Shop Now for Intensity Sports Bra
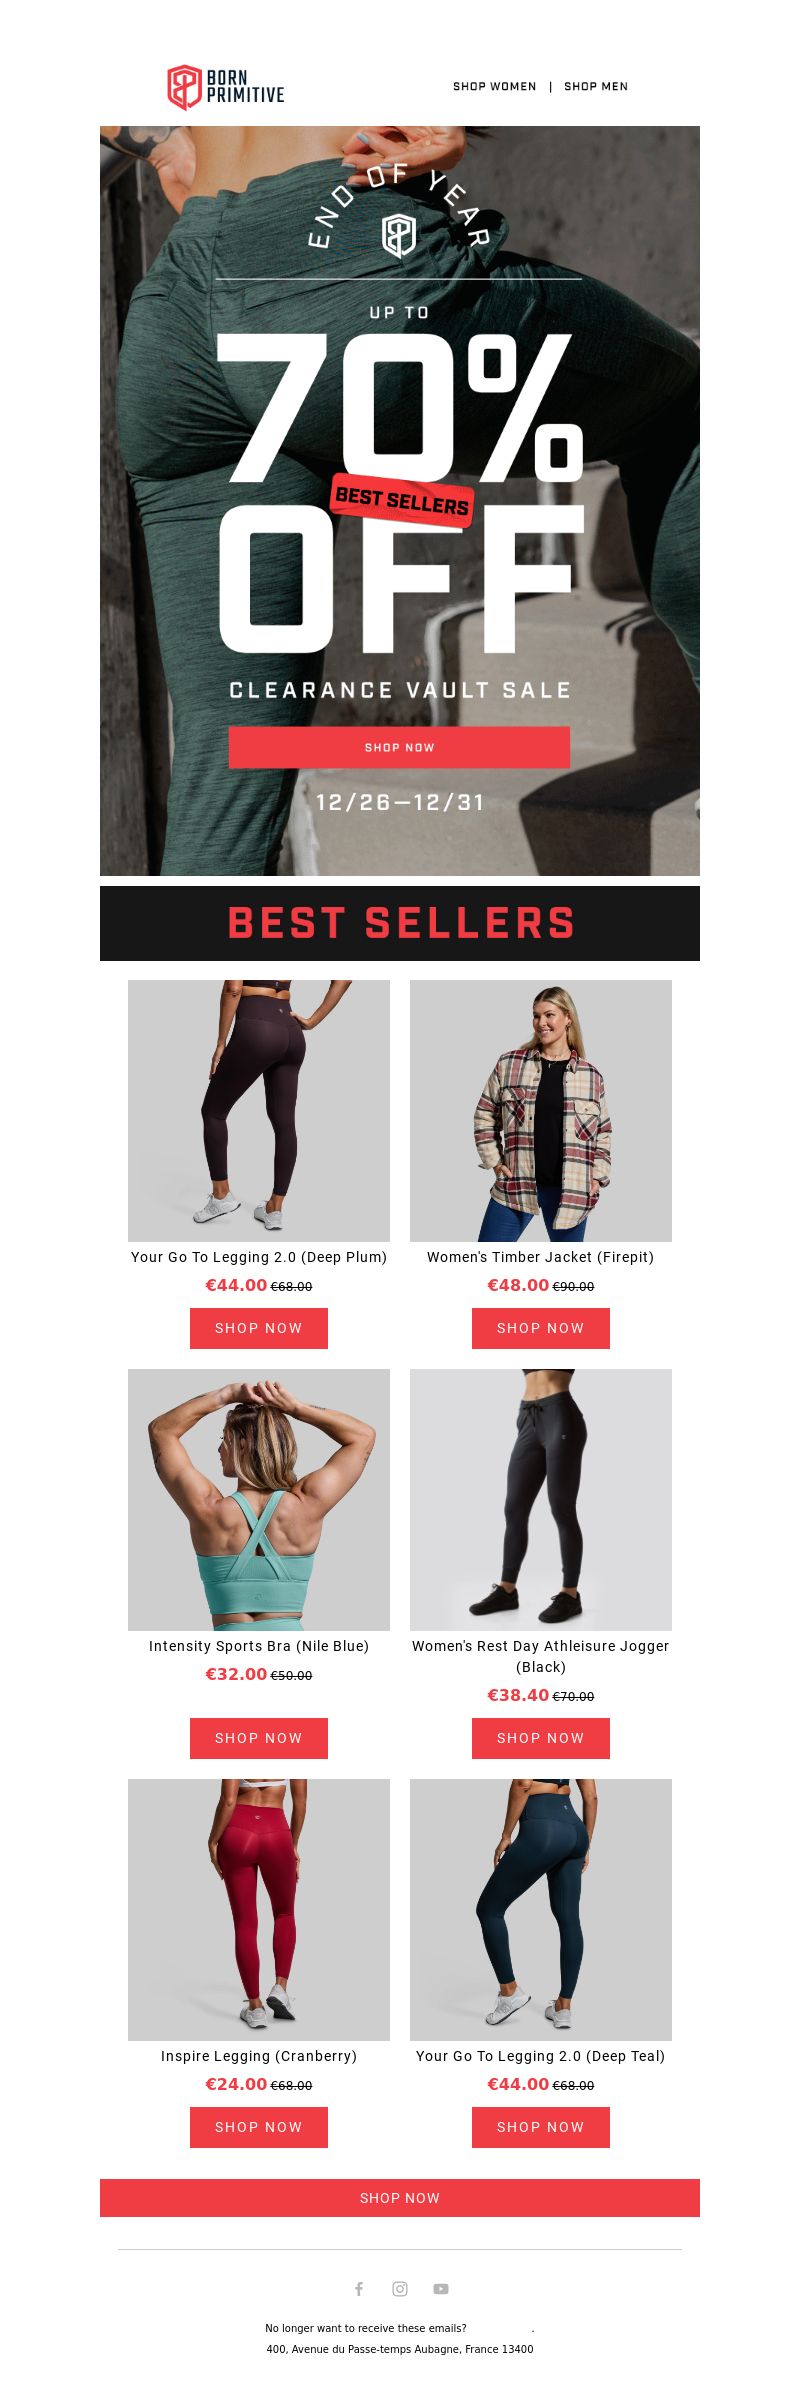Viewport: 800px width, 2407px height. point(259,1738)
